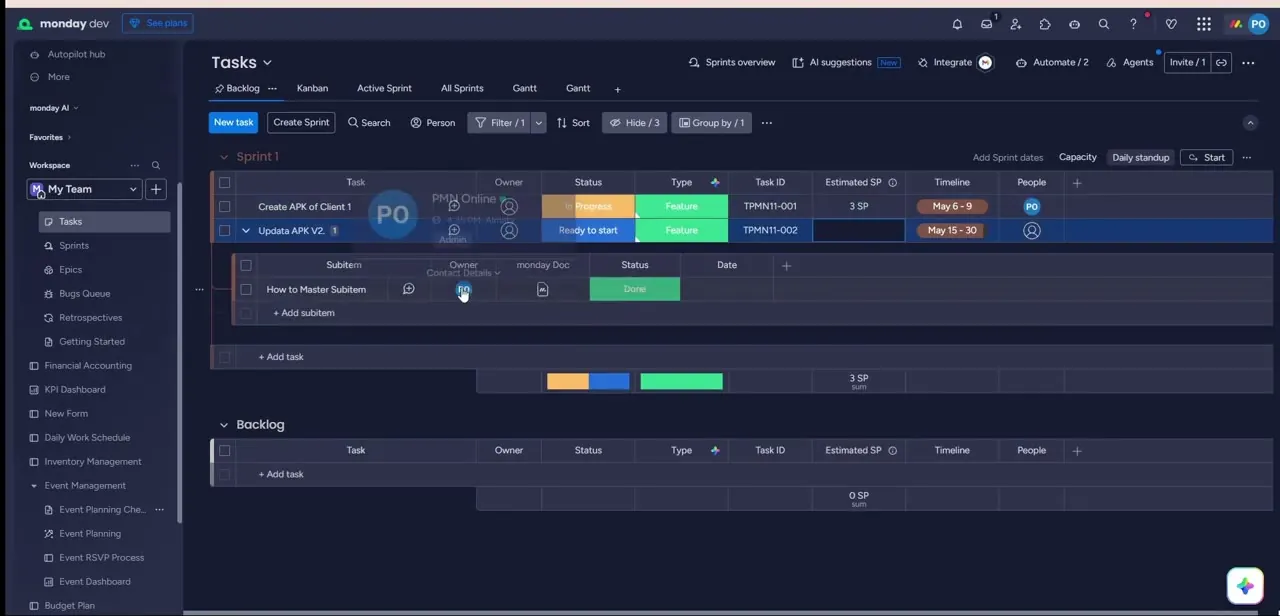1280x616 pixels.
Task: Click the Invite / 1 button
Action: coord(1188,62)
